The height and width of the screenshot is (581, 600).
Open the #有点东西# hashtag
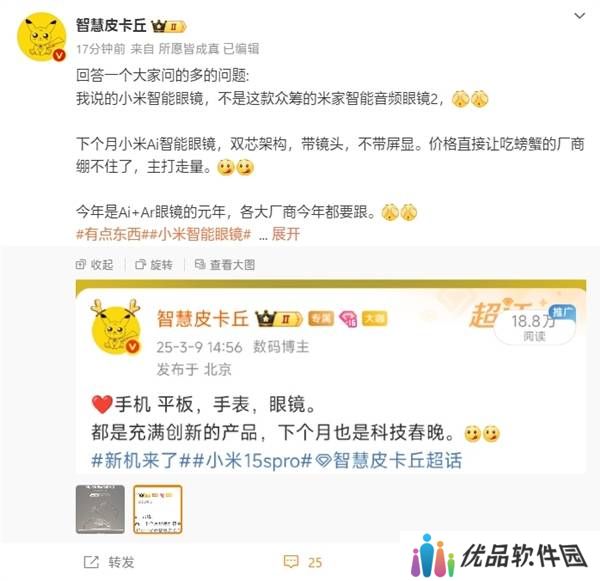(111, 234)
